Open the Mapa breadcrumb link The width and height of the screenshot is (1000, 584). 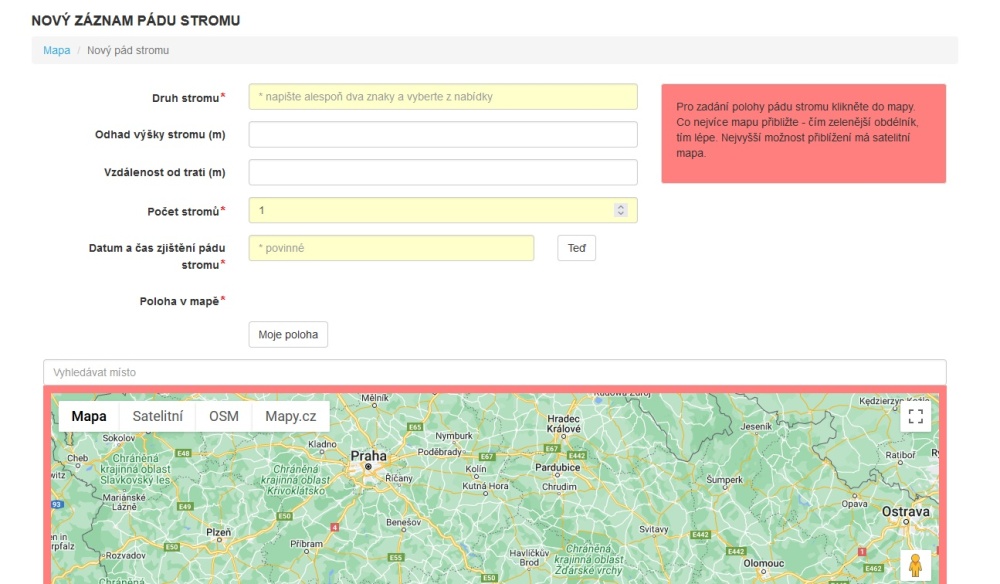coord(57,50)
